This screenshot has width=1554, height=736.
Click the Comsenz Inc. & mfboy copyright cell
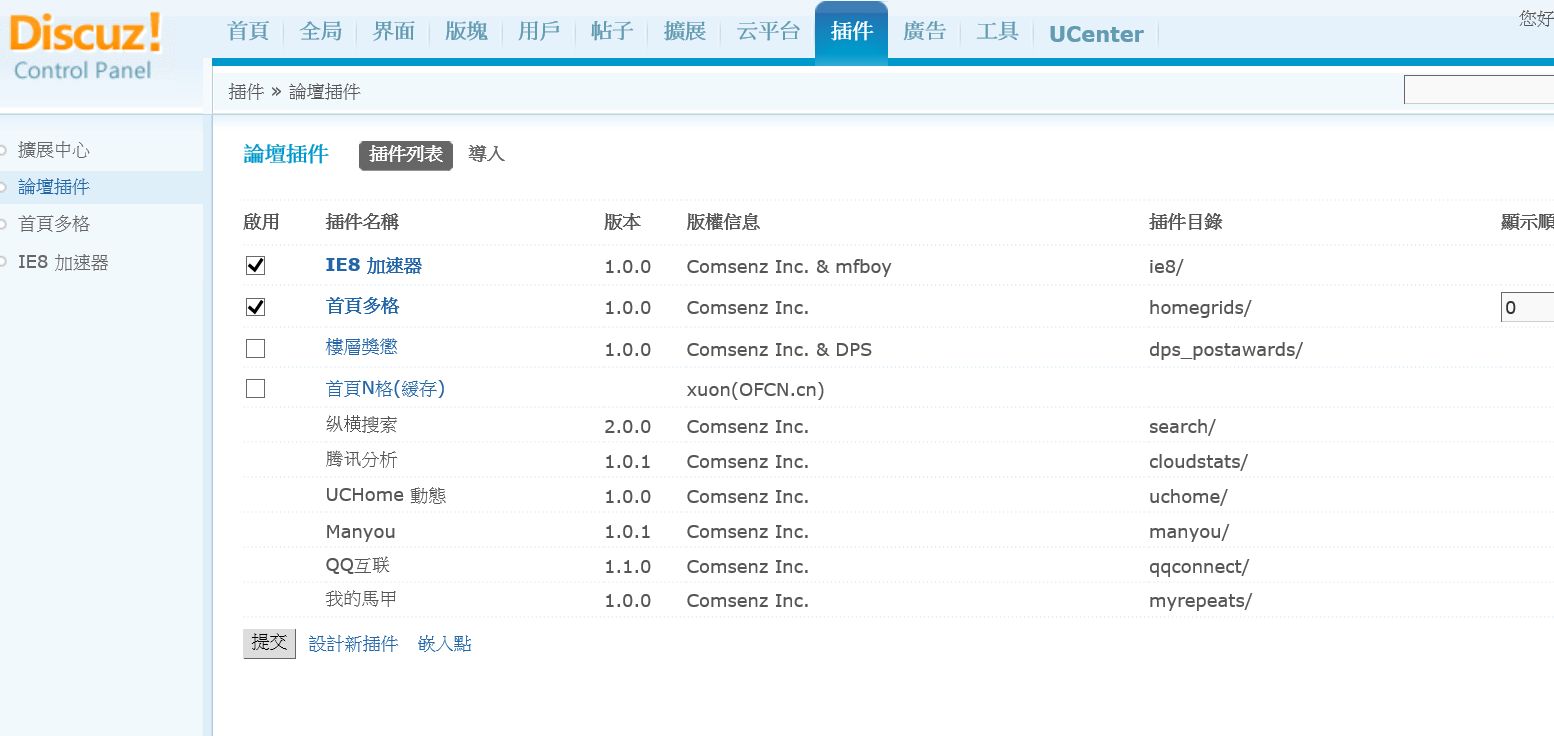pyautogui.click(x=788, y=267)
